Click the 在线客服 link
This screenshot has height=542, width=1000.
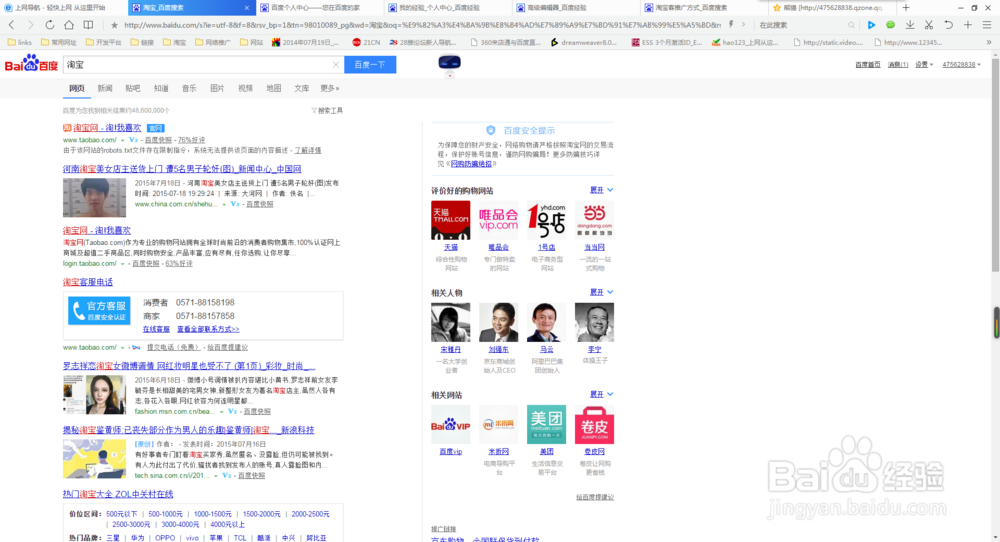coord(156,329)
